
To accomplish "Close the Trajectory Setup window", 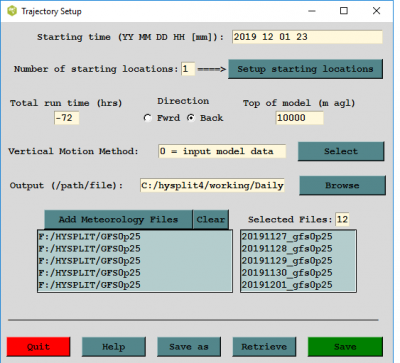I will click(x=376, y=11).
